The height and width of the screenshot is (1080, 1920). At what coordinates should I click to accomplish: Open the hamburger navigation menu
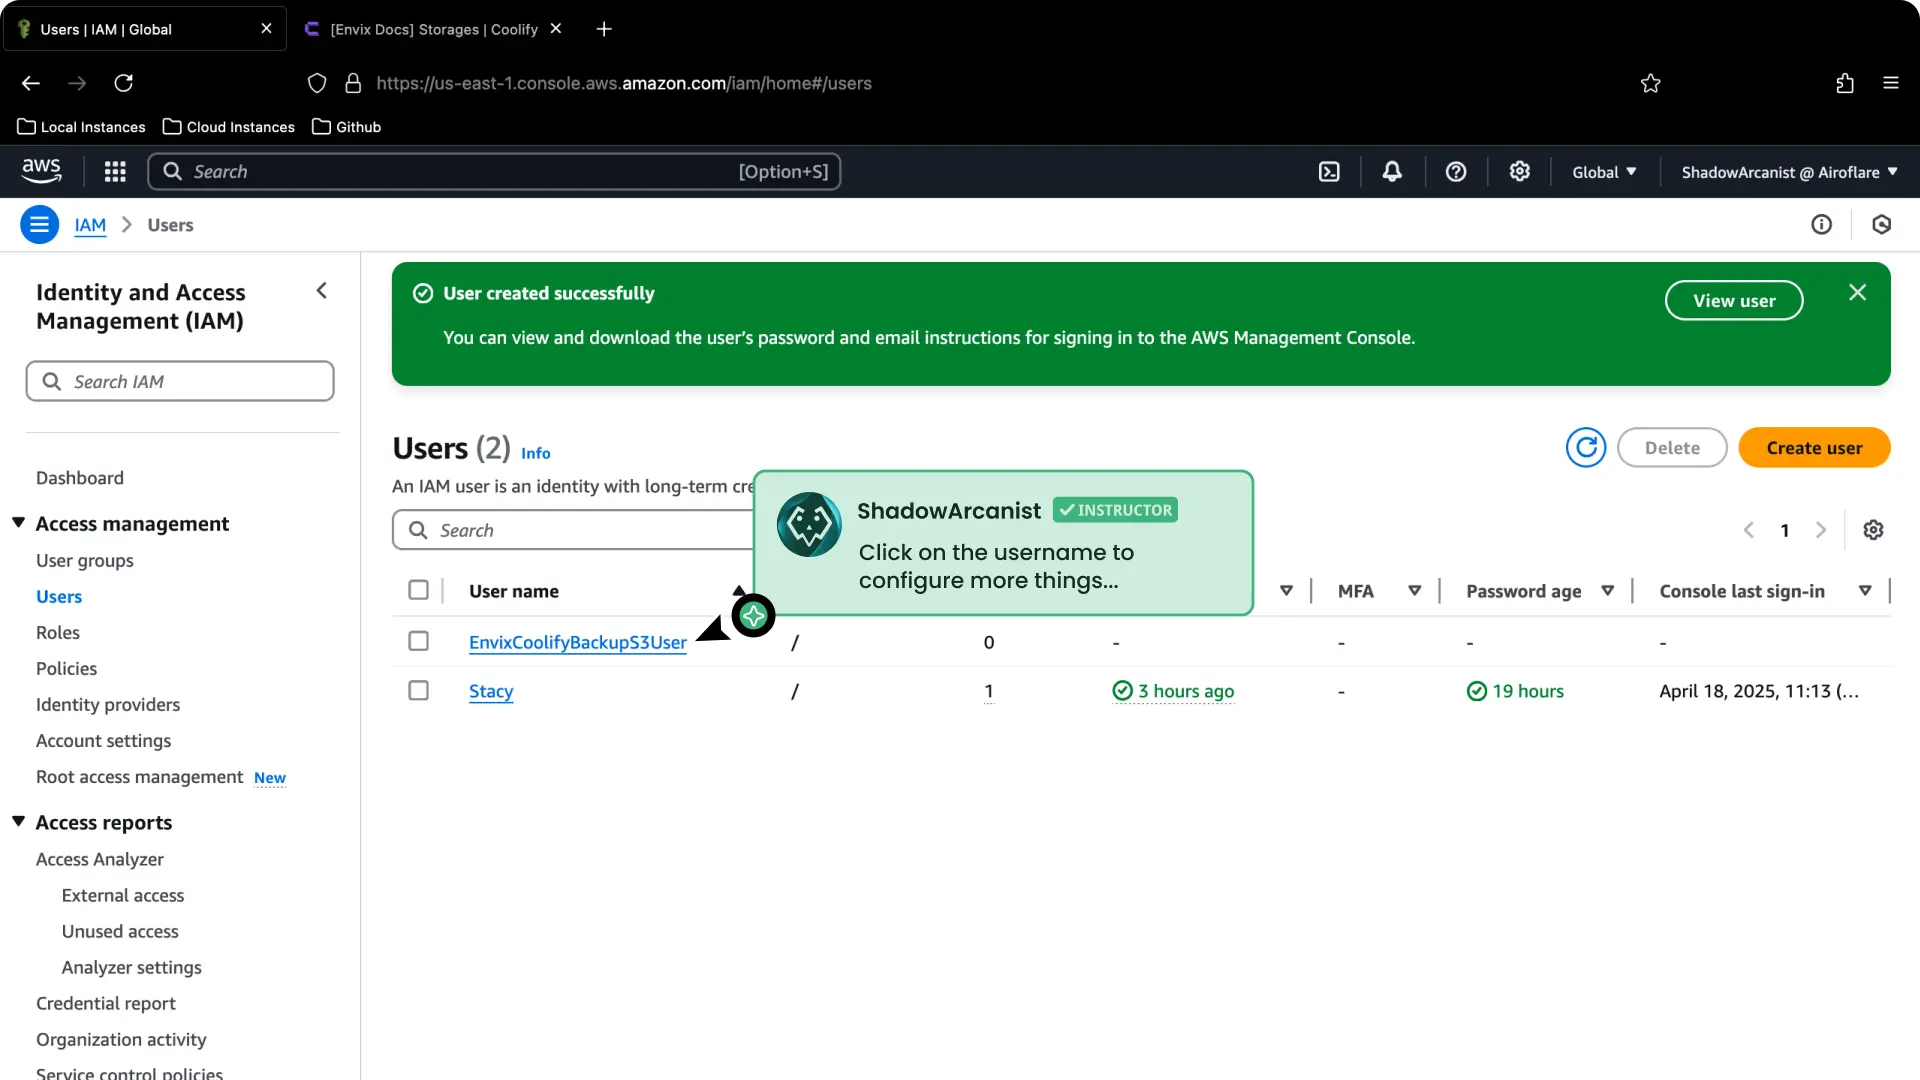pyautogui.click(x=39, y=224)
